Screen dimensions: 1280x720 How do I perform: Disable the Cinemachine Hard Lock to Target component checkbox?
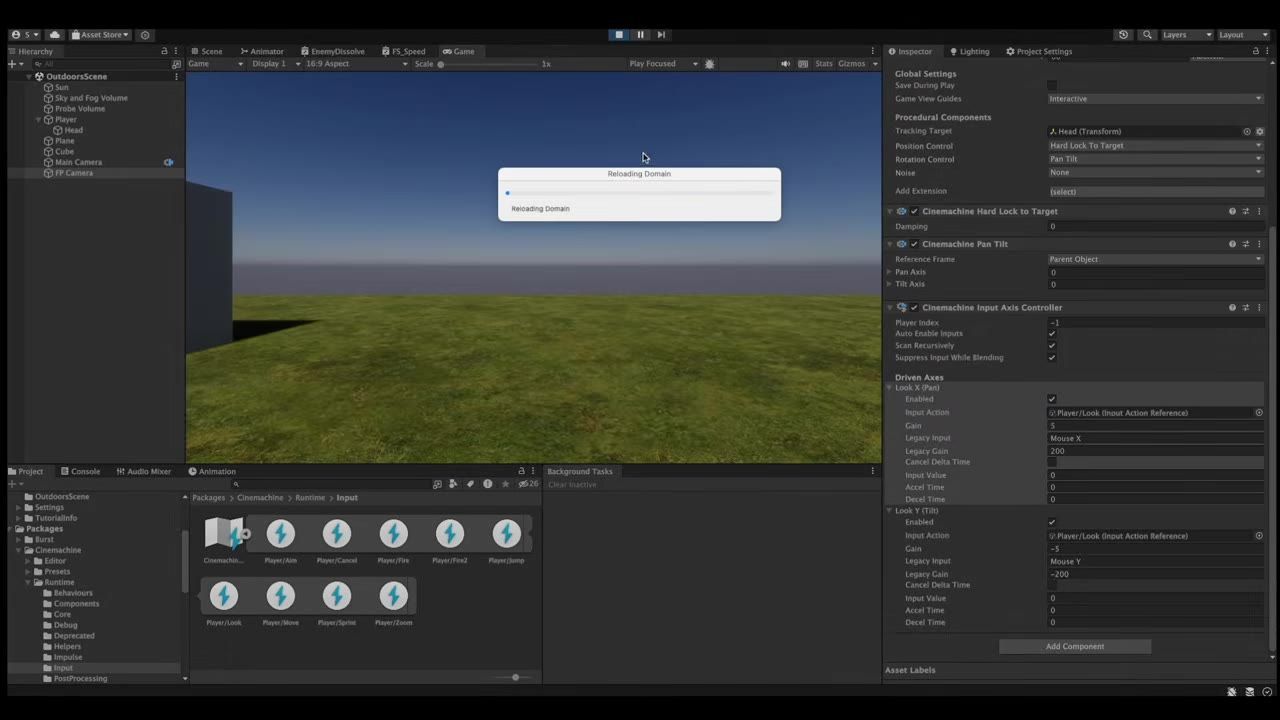(x=914, y=212)
